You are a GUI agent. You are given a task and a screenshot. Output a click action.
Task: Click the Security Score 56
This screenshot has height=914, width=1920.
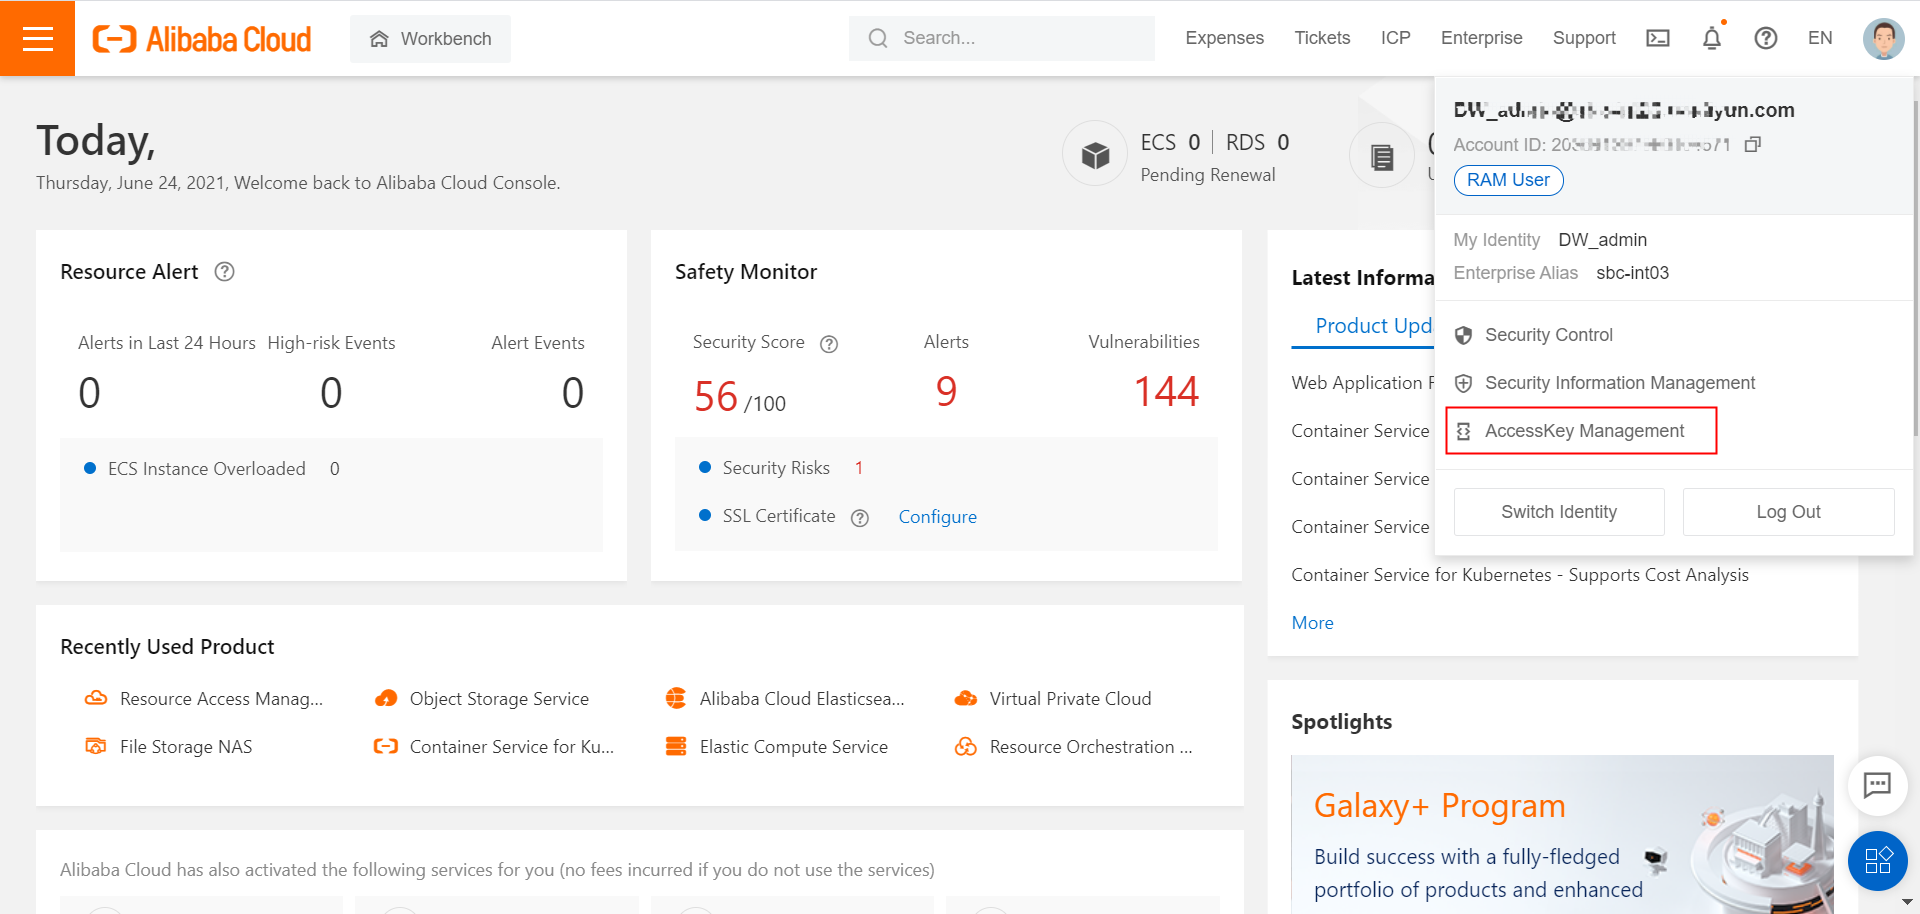coord(716,397)
